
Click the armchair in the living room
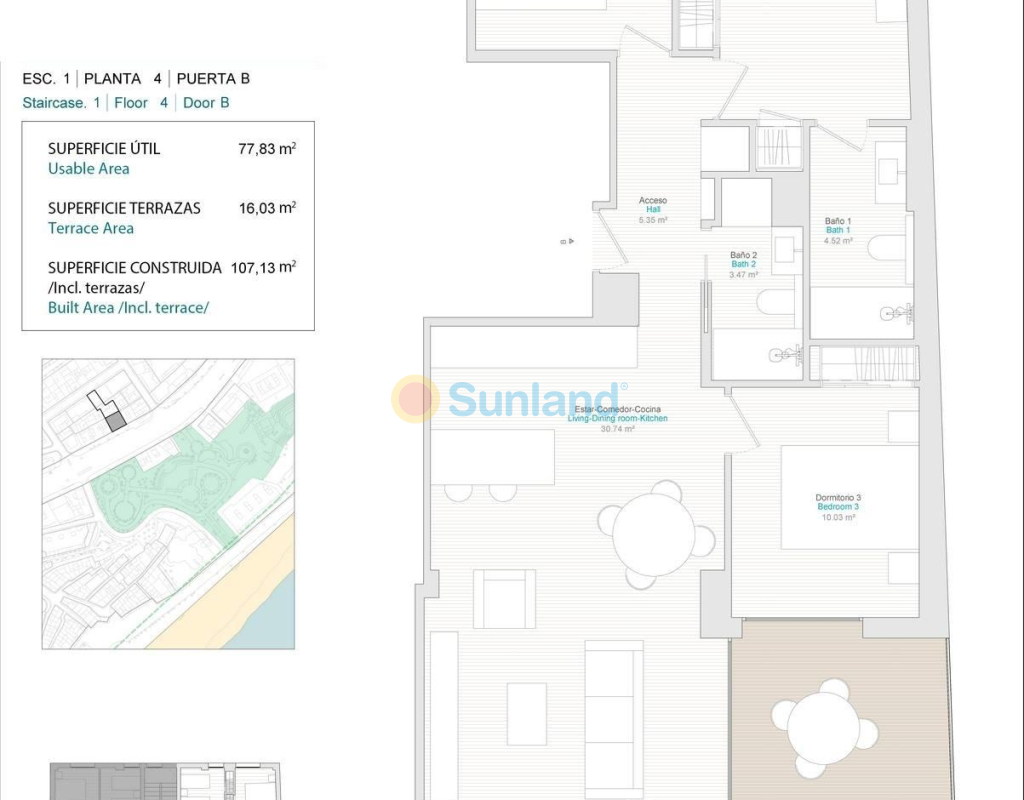(x=504, y=599)
